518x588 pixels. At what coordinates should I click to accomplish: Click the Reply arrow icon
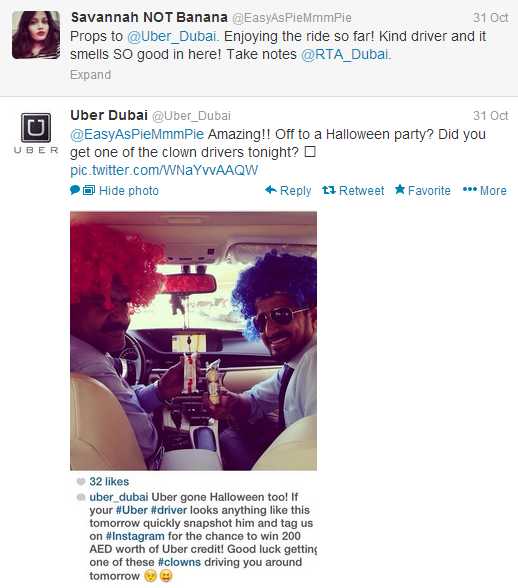[x=271, y=190]
